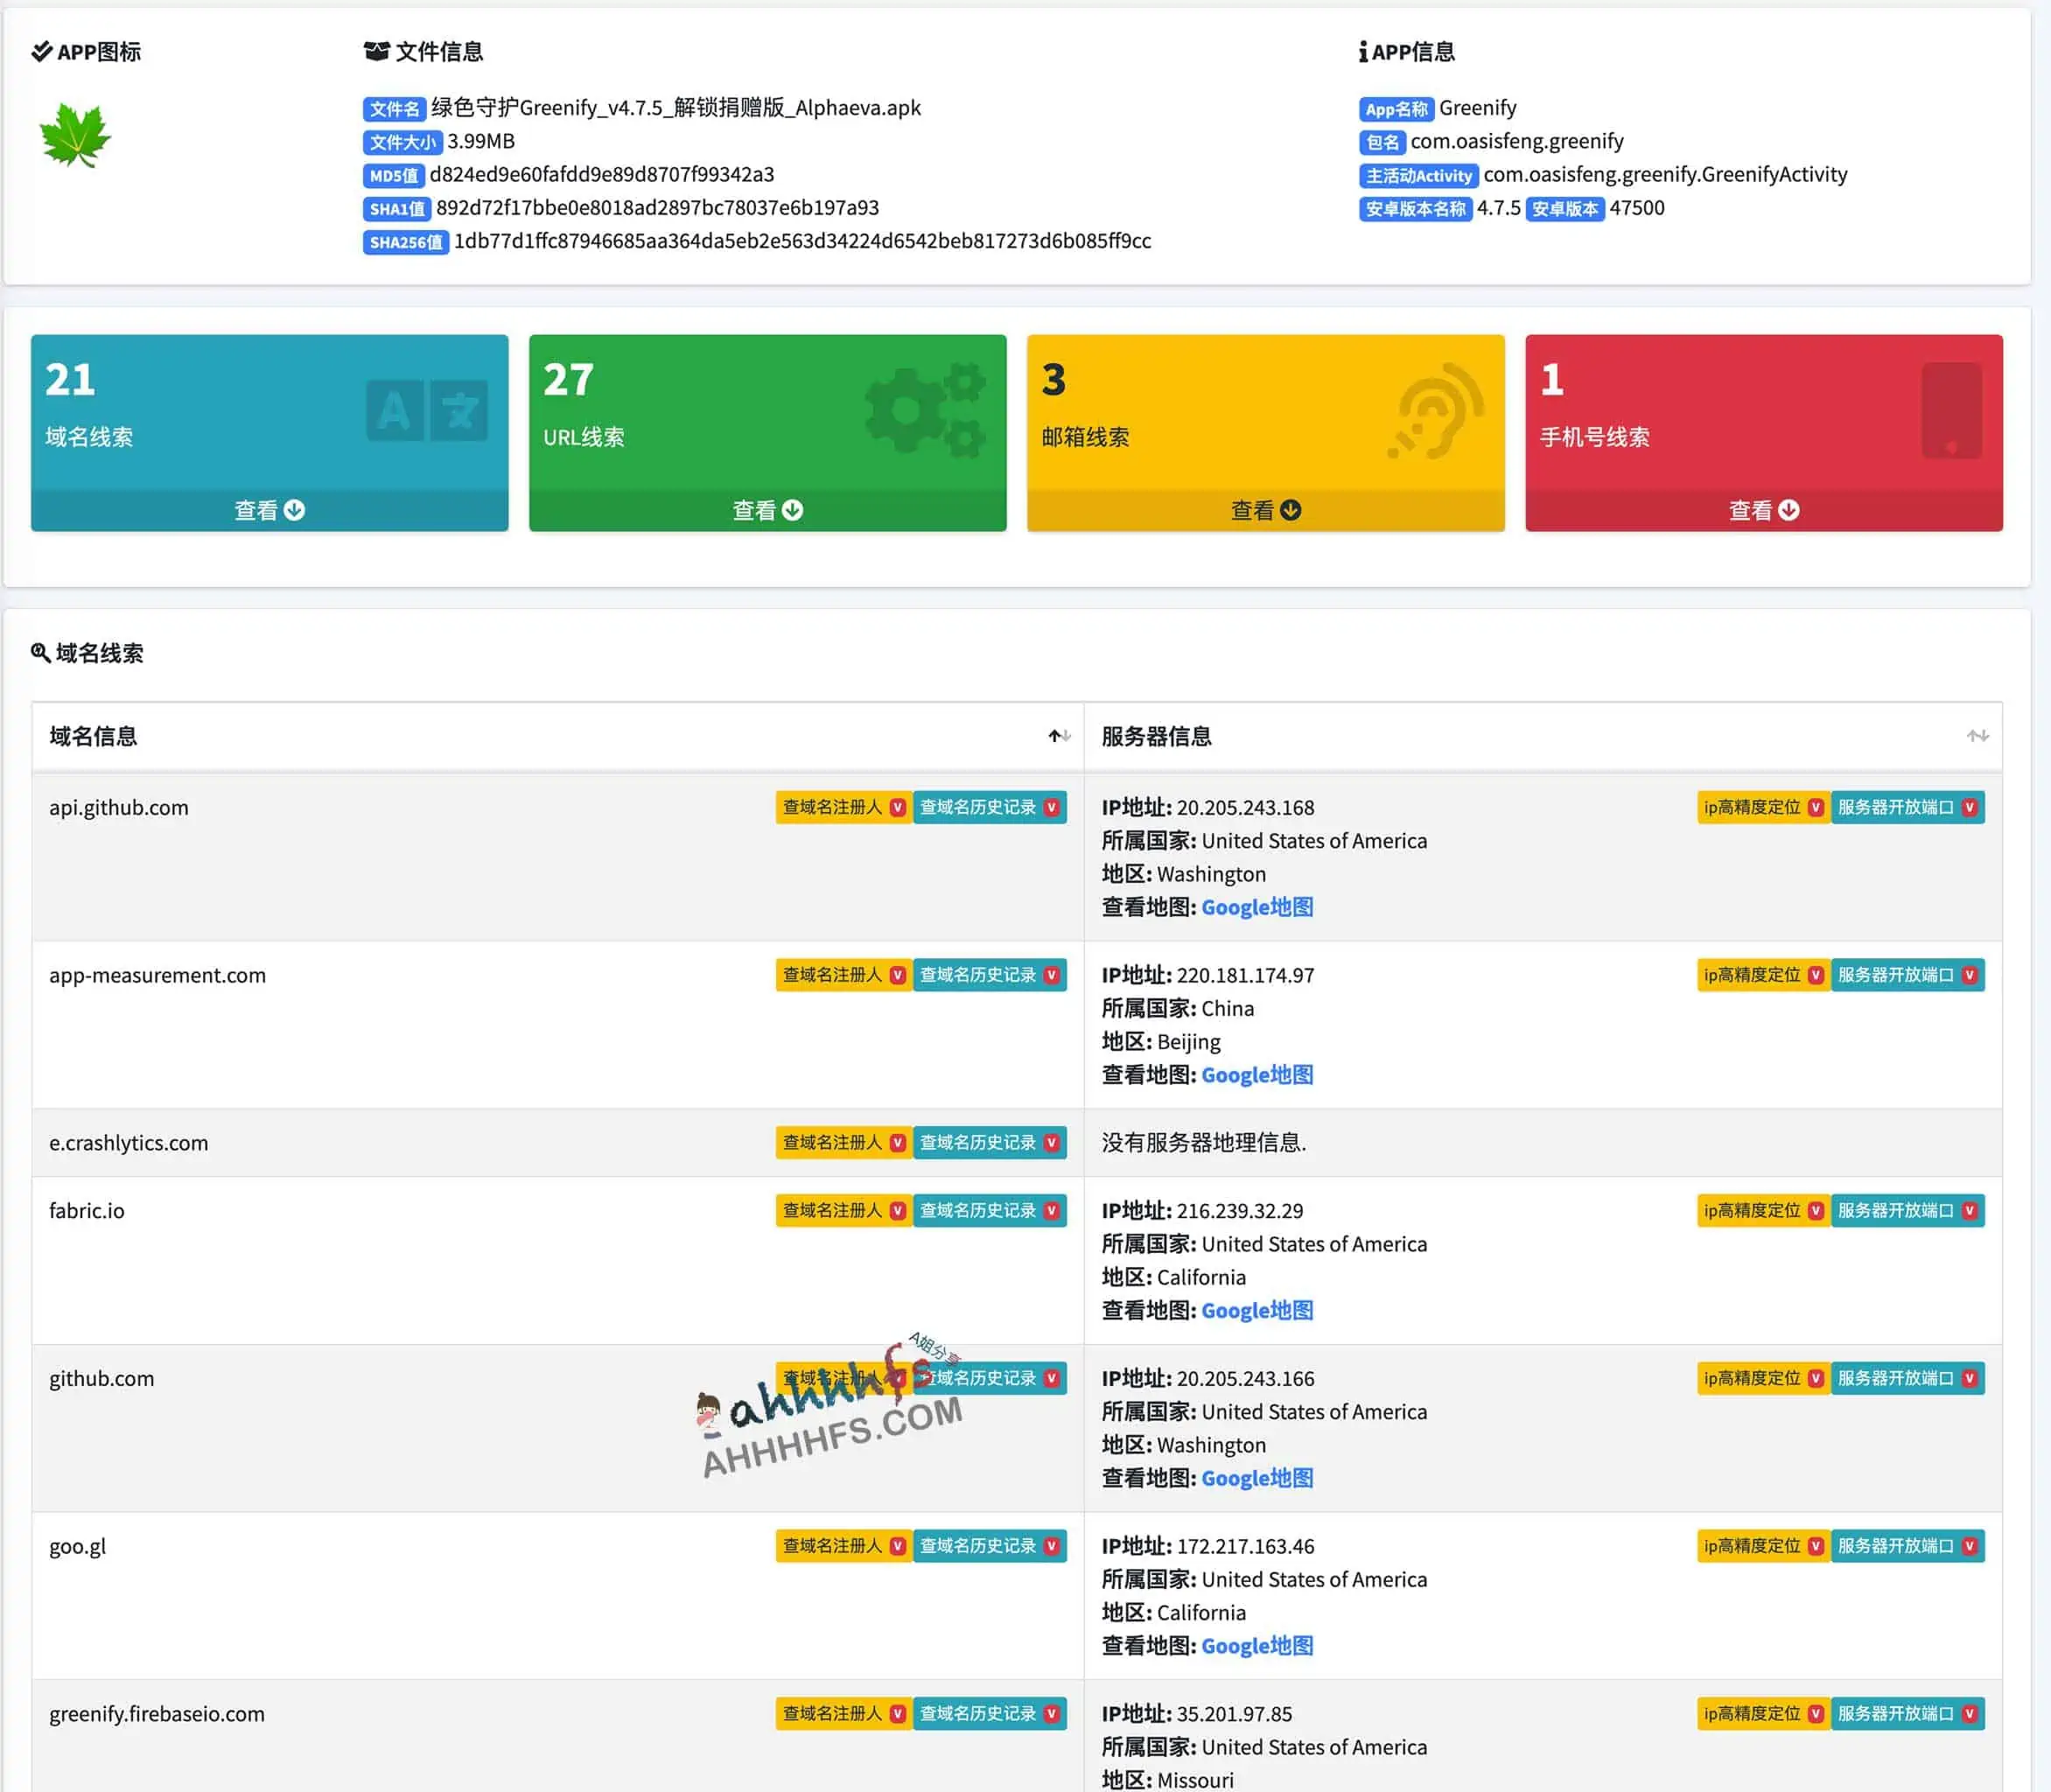Click the phone icon on 手机号线索 card
Image resolution: width=2051 pixels, height=1792 pixels.
pyautogui.click(x=1951, y=410)
